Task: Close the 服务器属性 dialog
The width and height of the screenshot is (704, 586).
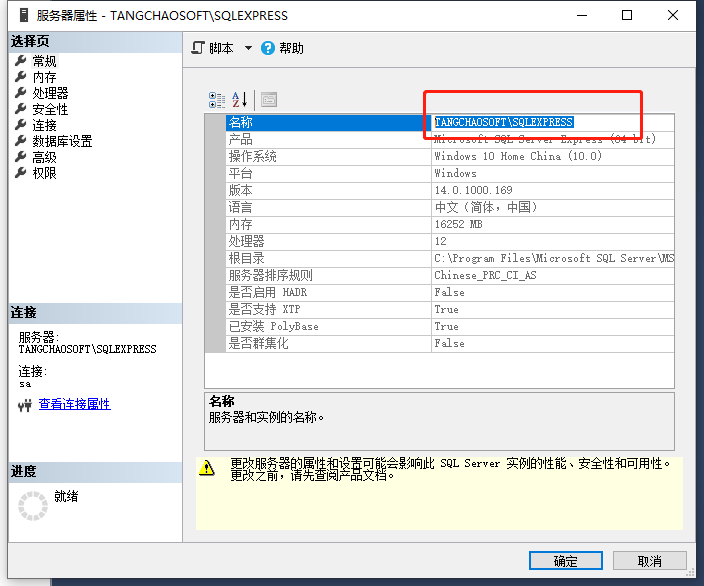Action: point(673,15)
